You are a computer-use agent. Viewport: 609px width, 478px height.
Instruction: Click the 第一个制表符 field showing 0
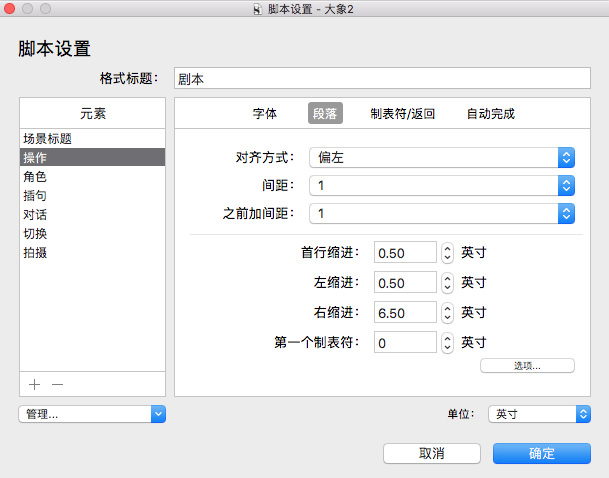click(405, 342)
